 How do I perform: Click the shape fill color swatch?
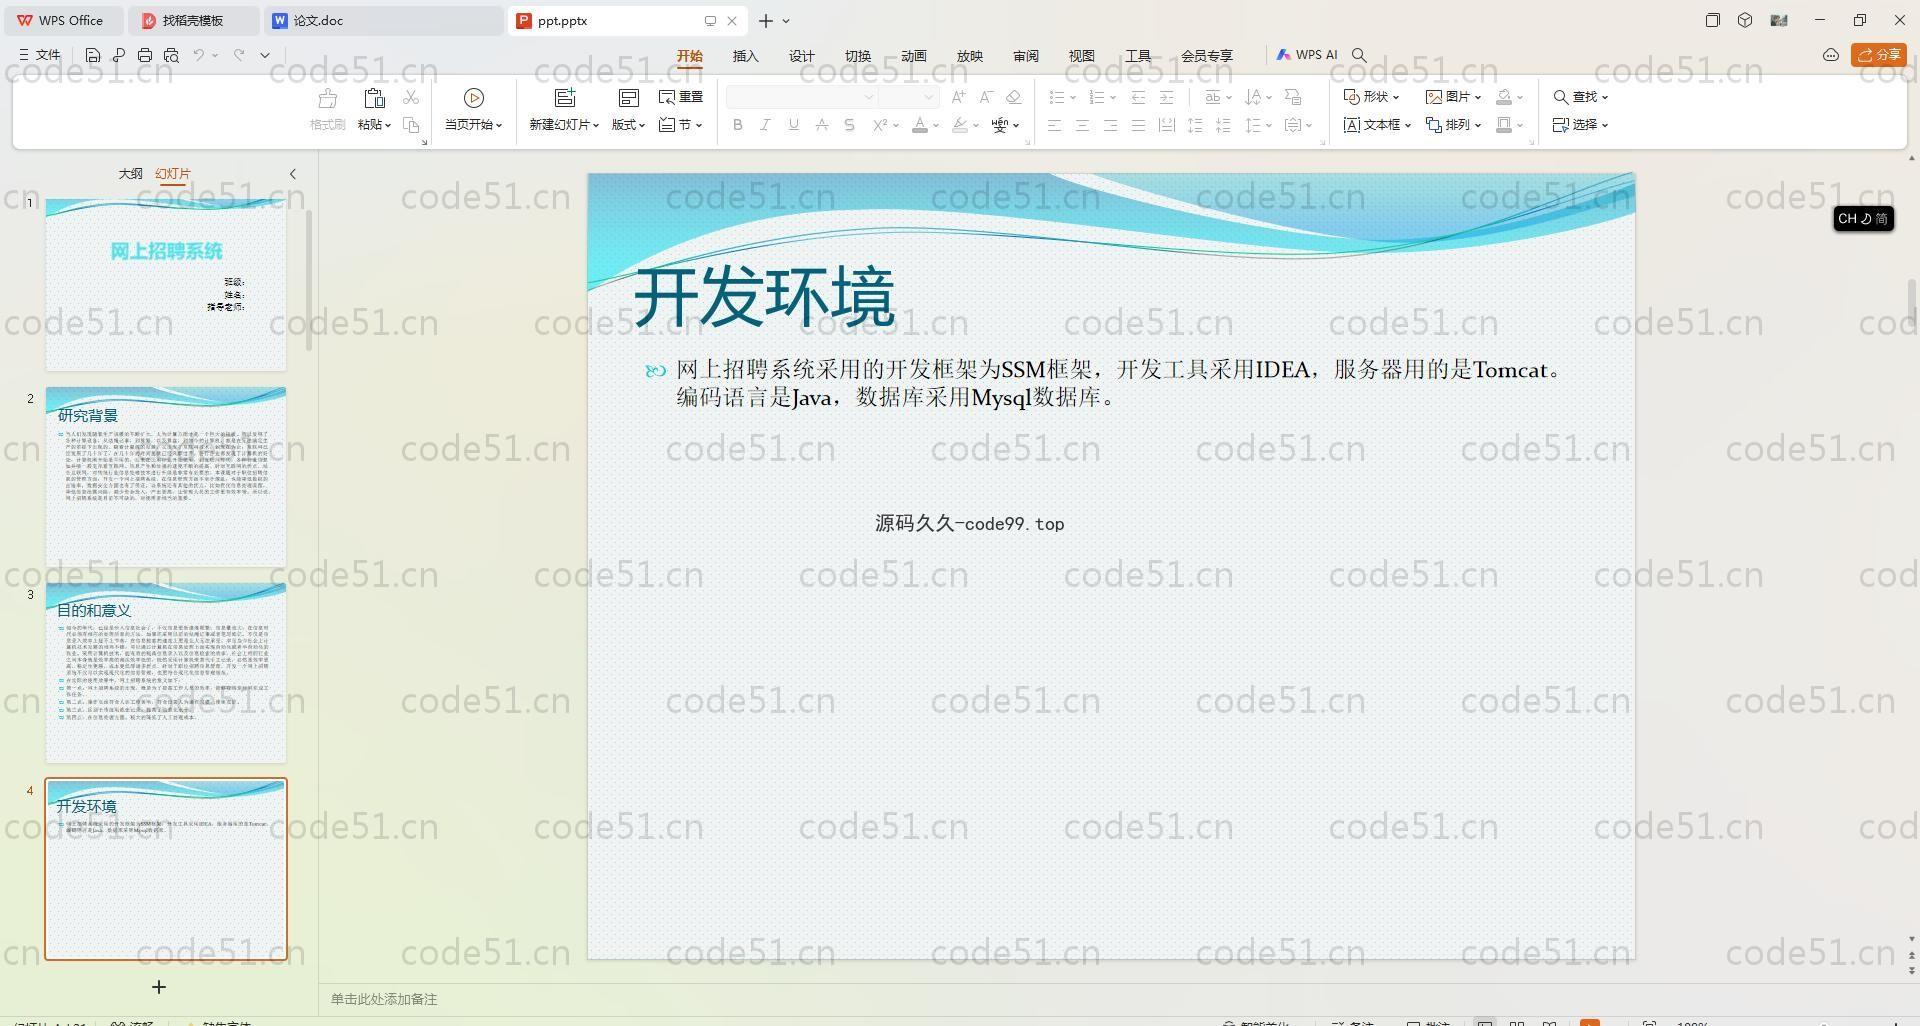coord(1504,97)
